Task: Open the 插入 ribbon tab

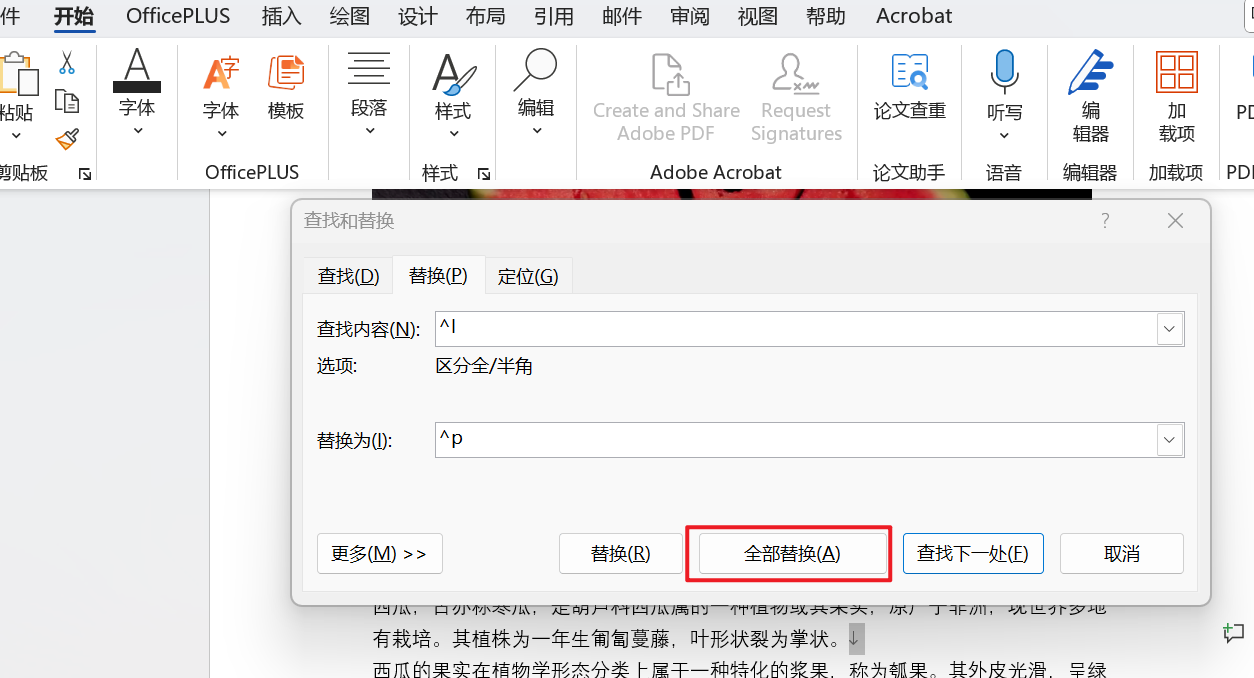Action: [281, 16]
